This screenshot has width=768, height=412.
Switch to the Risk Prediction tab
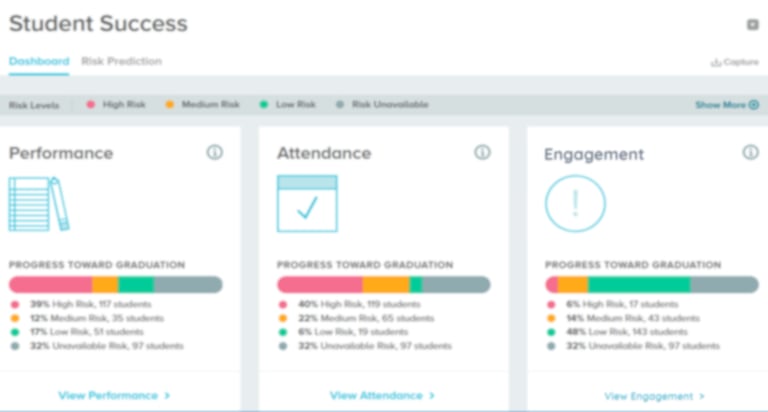[x=121, y=62]
